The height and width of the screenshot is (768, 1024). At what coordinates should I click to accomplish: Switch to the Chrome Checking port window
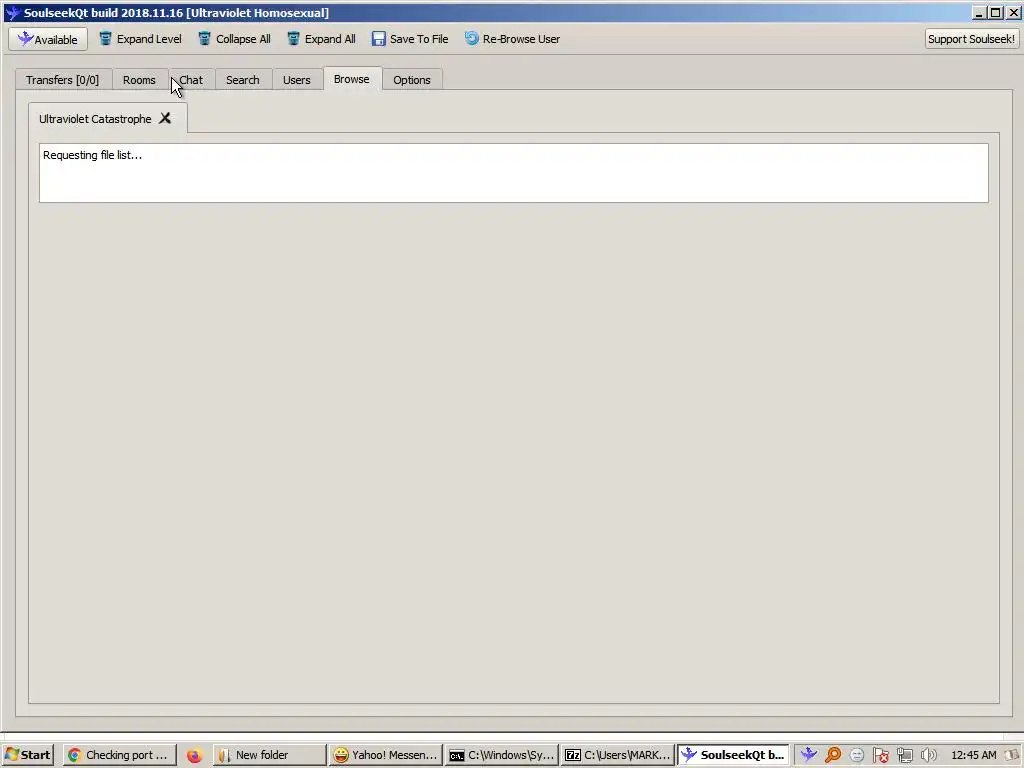click(x=118, y=755)
